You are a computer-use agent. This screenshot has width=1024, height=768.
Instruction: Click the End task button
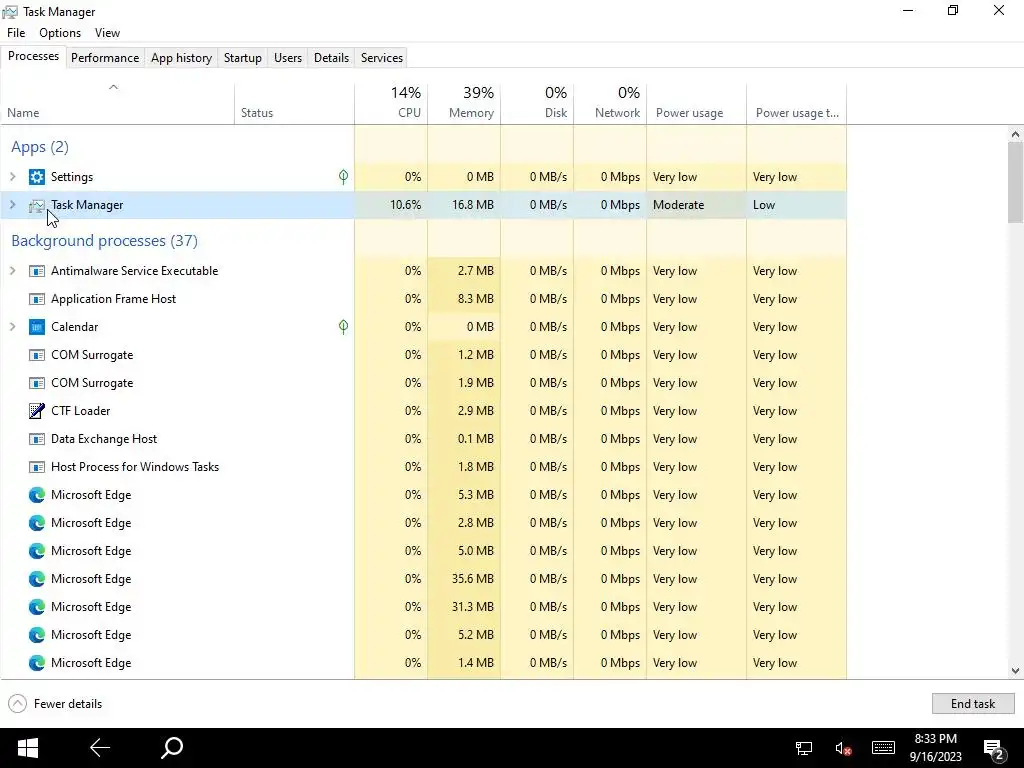pos(972,703)
